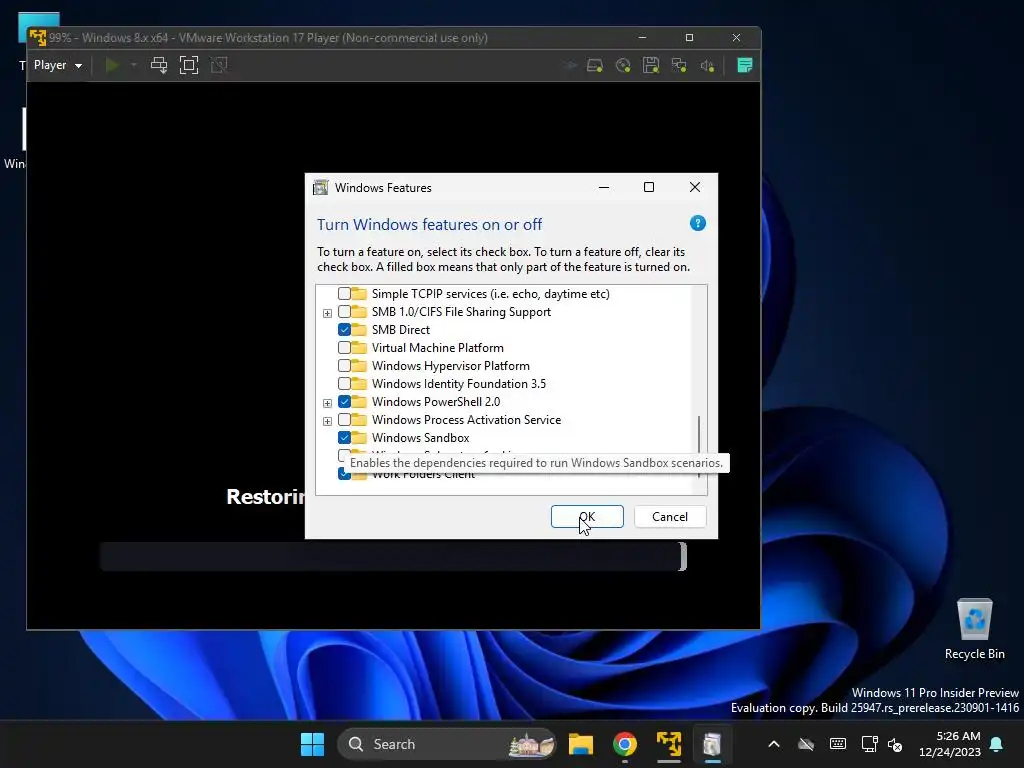Expand Windows Process Activation Service node

point(327,421)
